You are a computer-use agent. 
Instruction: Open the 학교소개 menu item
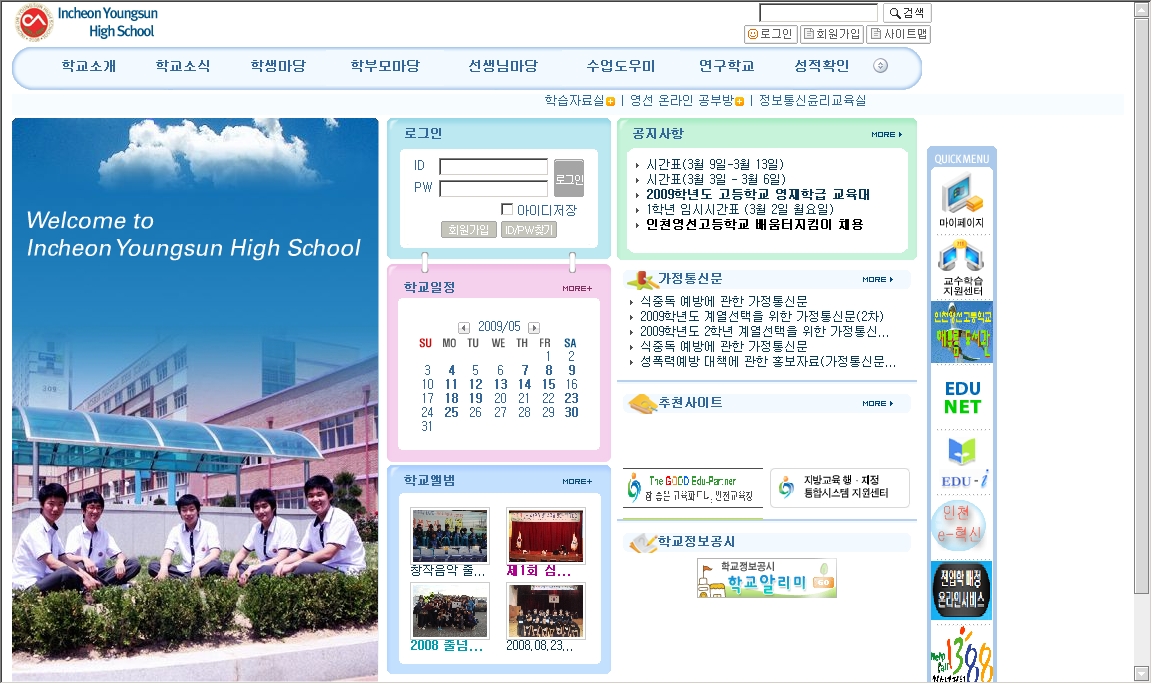pos(88,66)
